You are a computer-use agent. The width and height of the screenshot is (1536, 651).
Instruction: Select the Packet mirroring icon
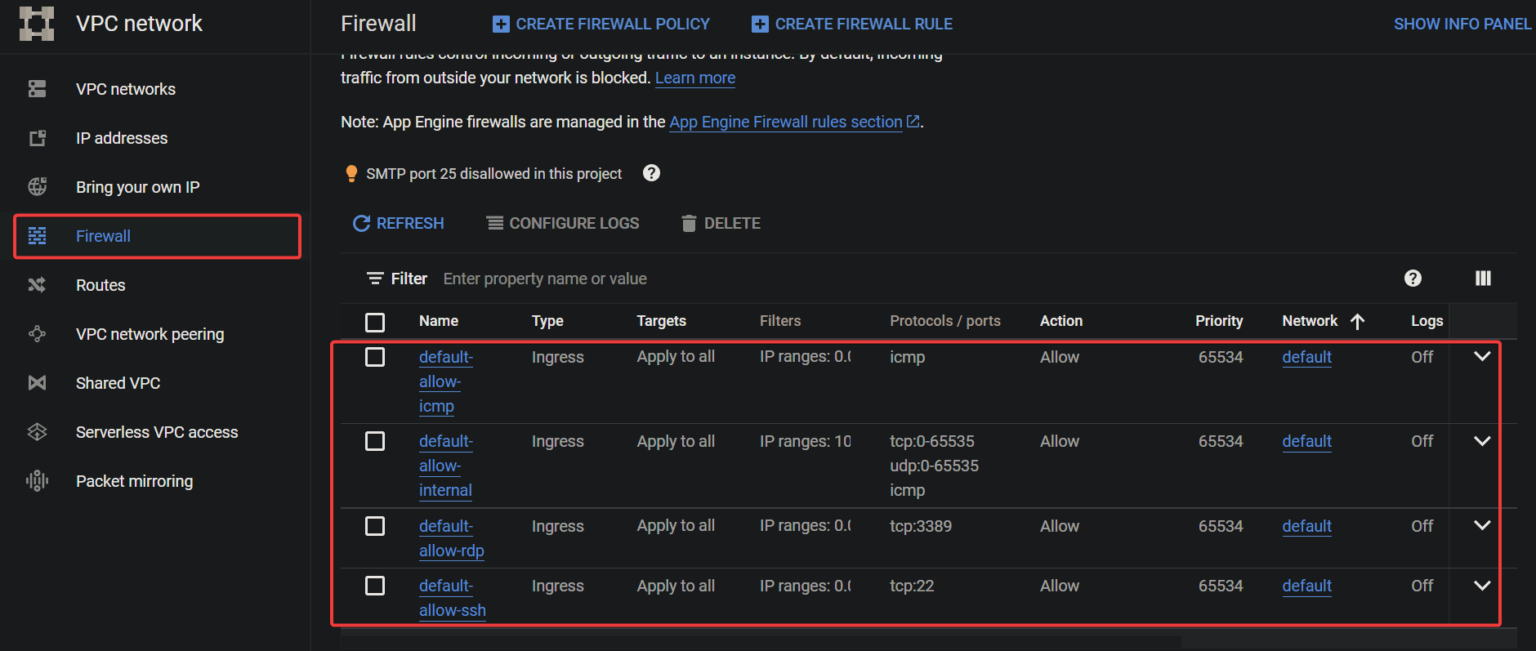tap(37, 481)
